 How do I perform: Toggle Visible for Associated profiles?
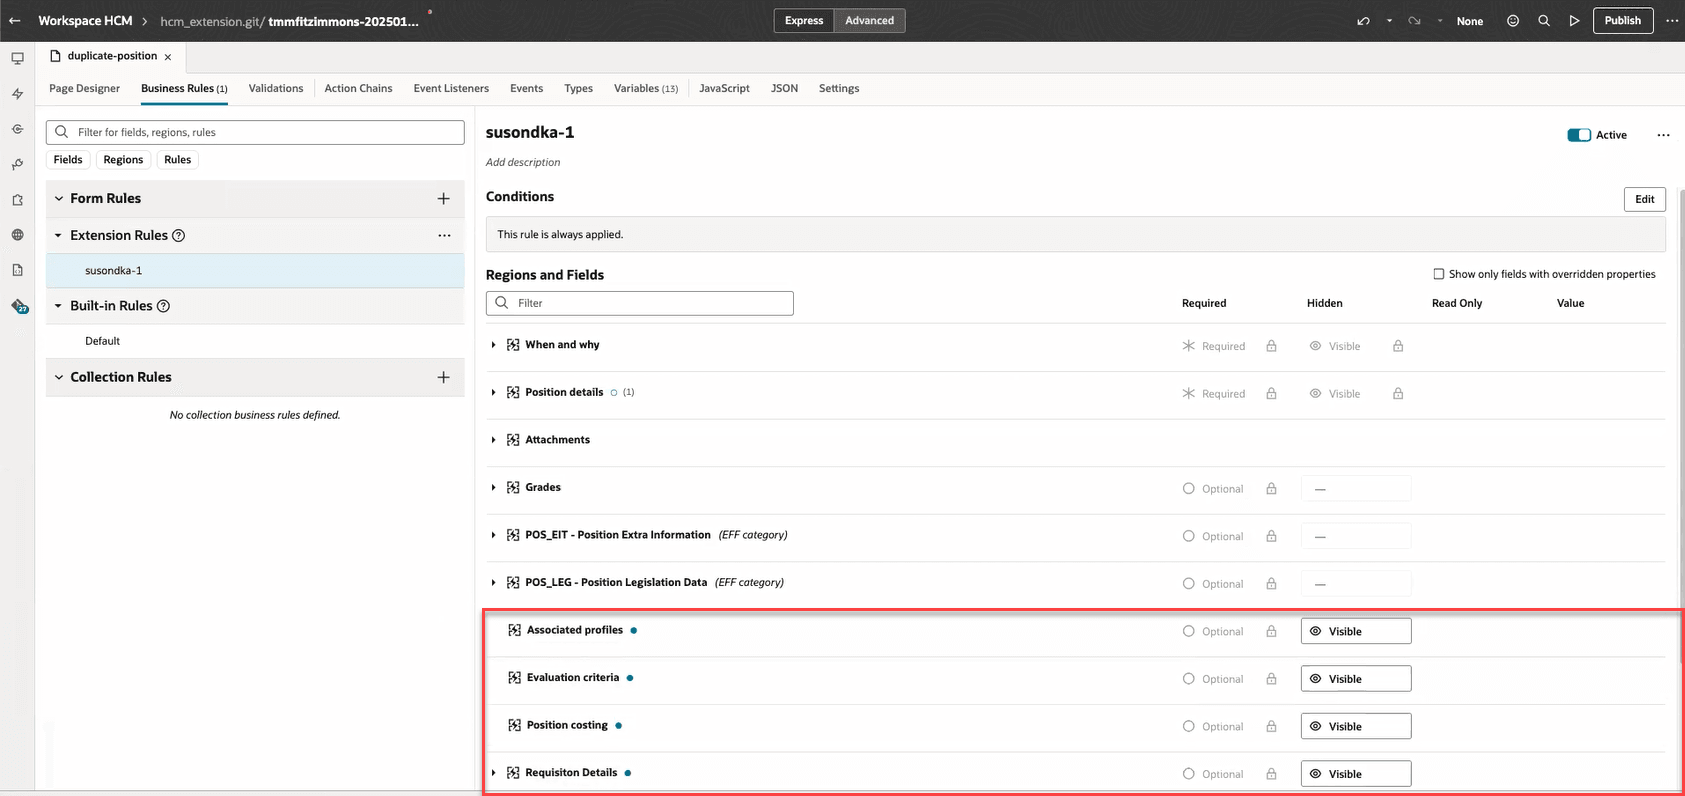1356,631
